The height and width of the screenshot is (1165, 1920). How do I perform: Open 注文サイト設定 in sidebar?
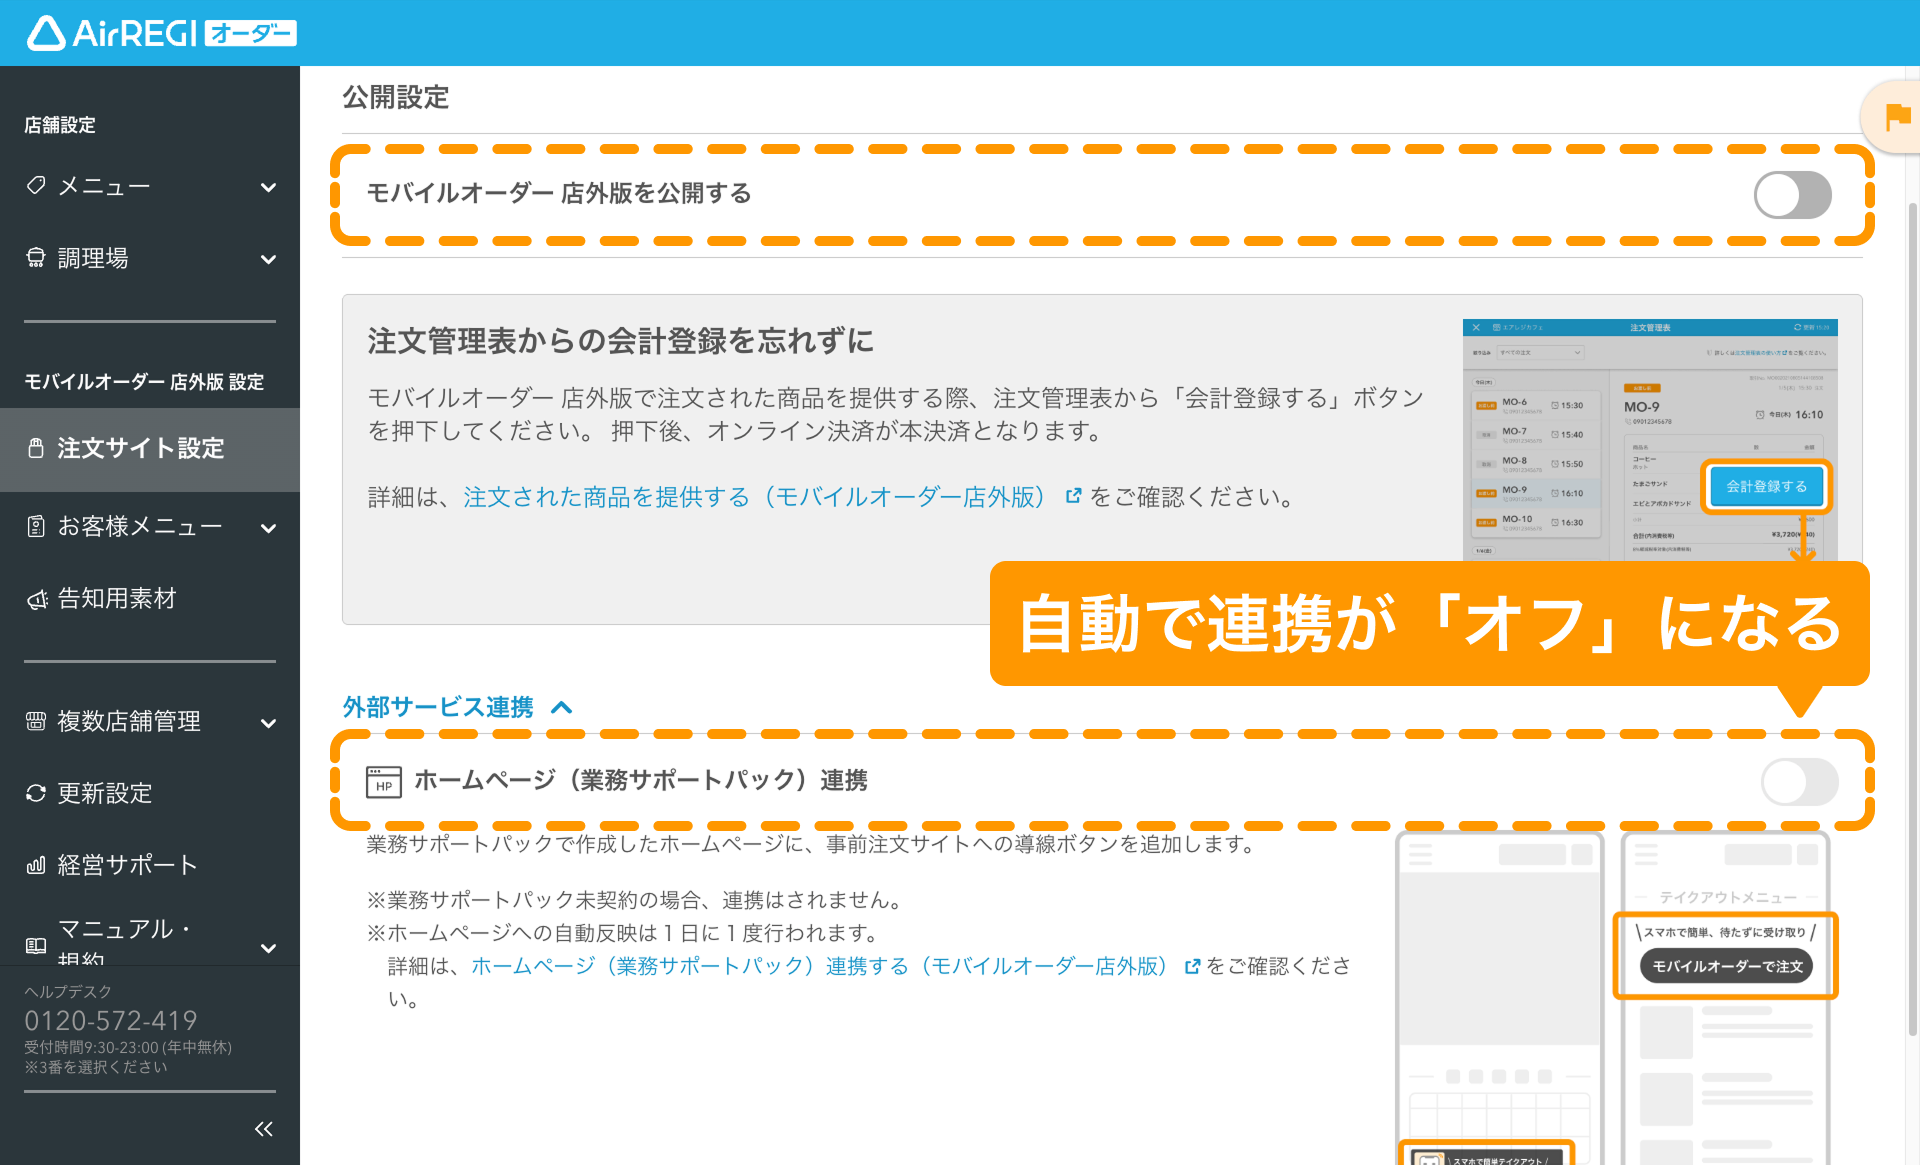[150, 449]
